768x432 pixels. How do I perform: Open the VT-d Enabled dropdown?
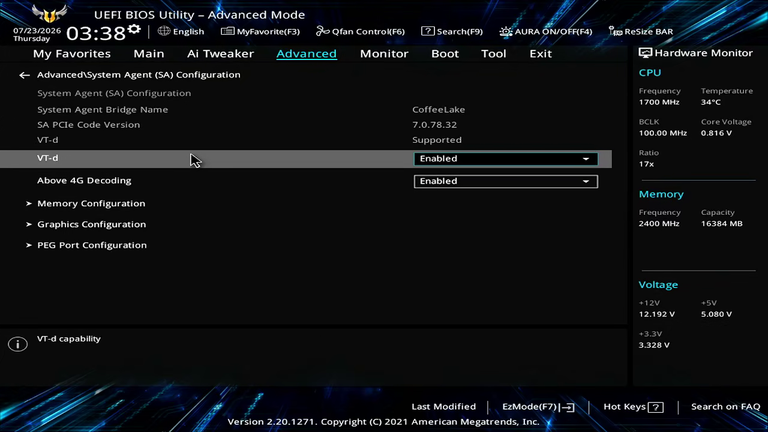click(505, 159)
